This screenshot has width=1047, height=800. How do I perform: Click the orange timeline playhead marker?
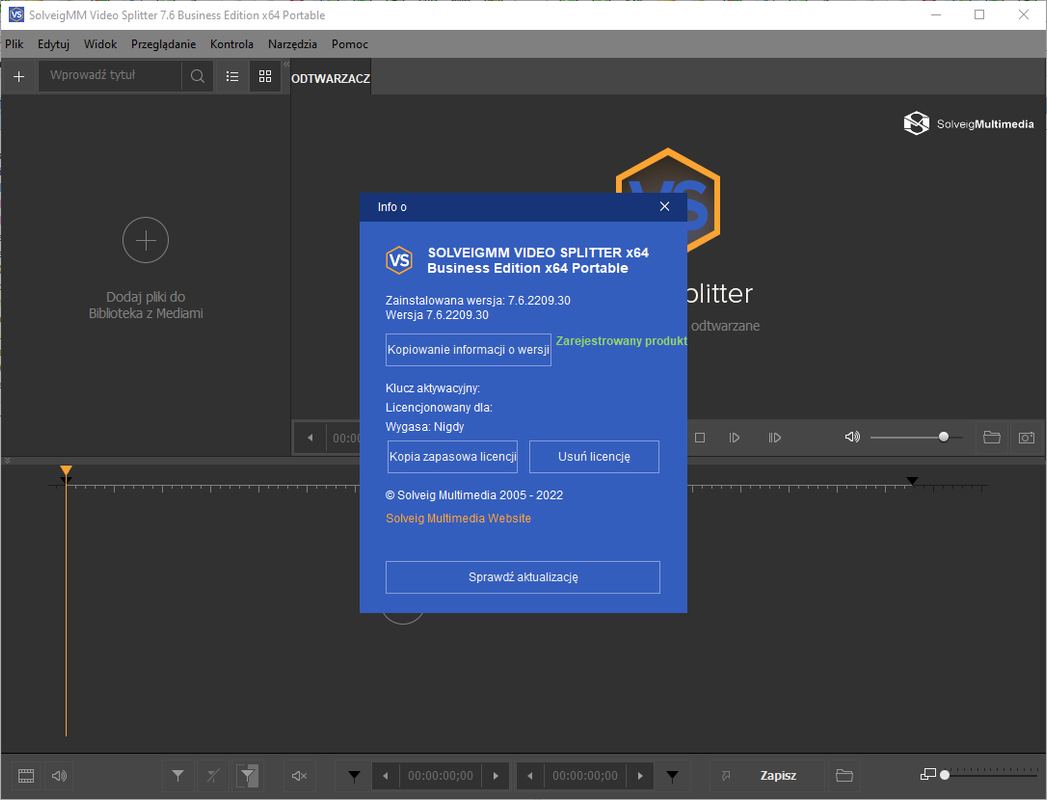65,471
